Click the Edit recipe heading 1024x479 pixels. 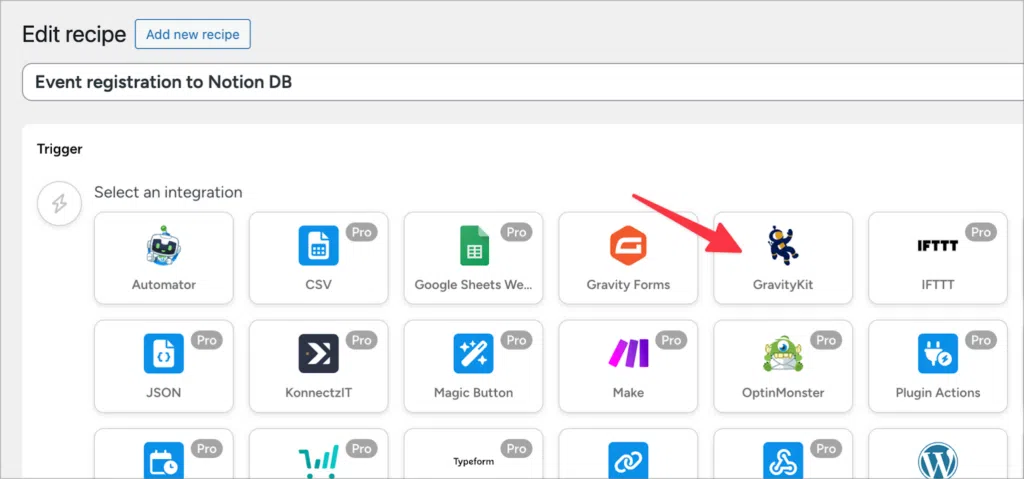pos(74,34)
